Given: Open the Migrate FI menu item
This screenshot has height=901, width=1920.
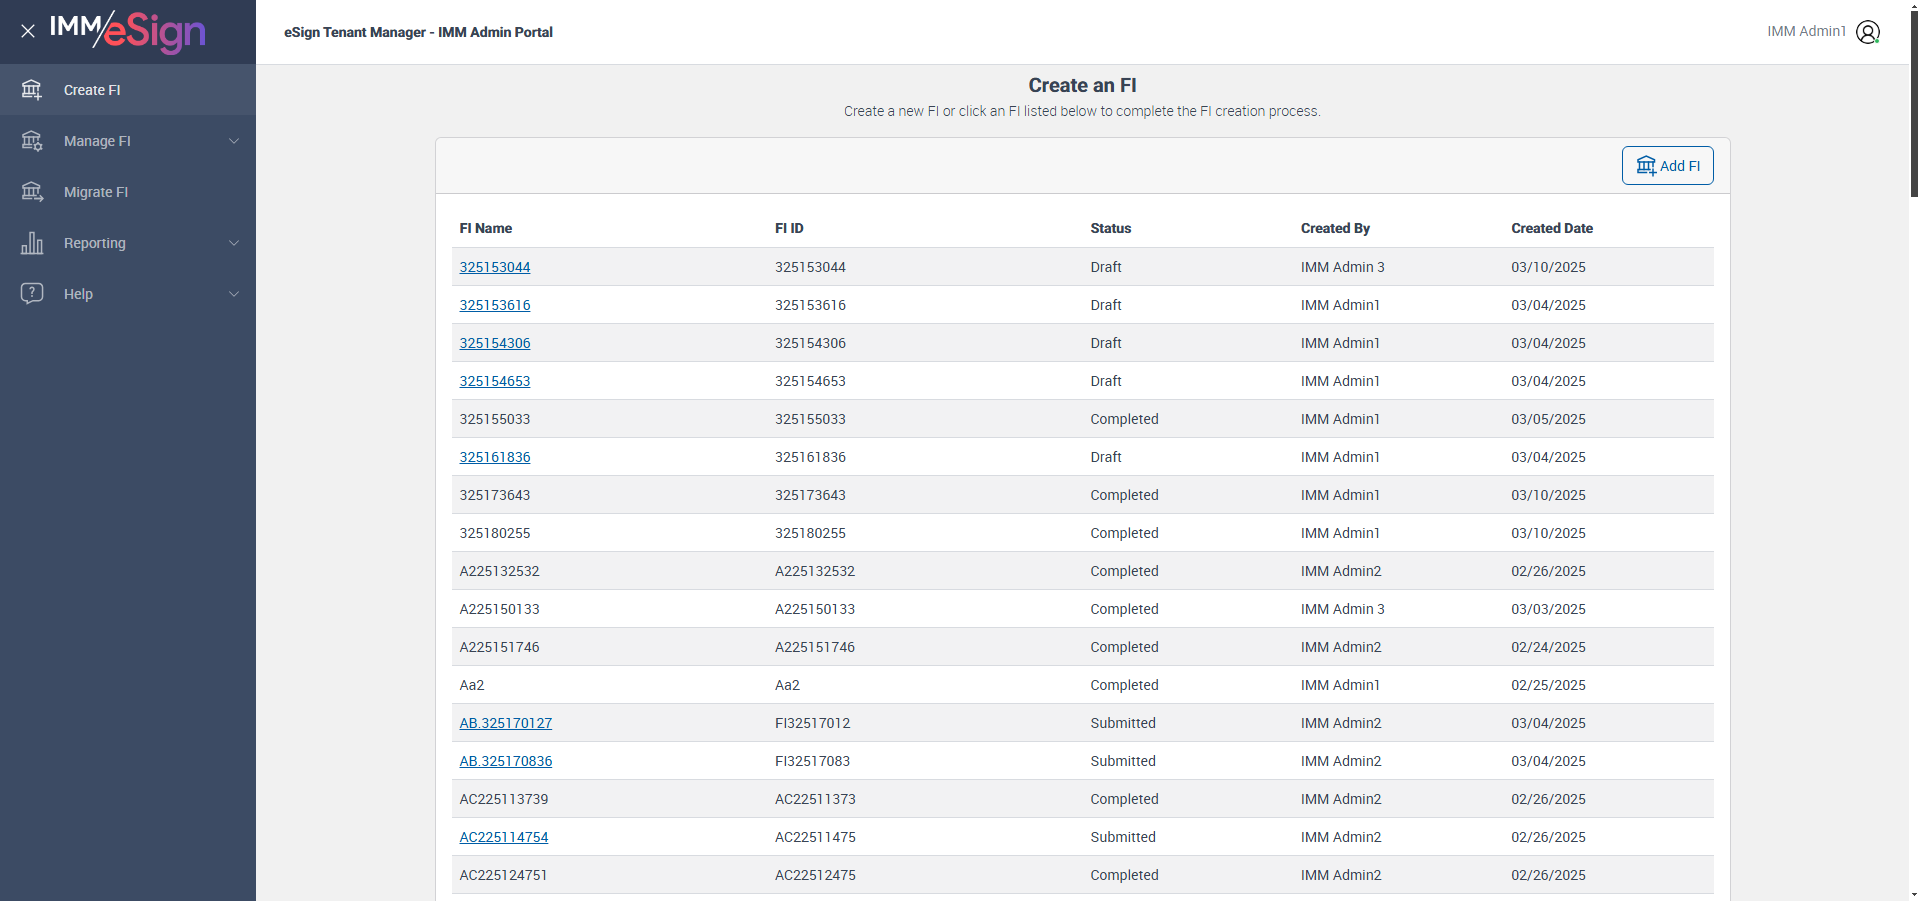Looking at the screenshot, I should [128, 192].
